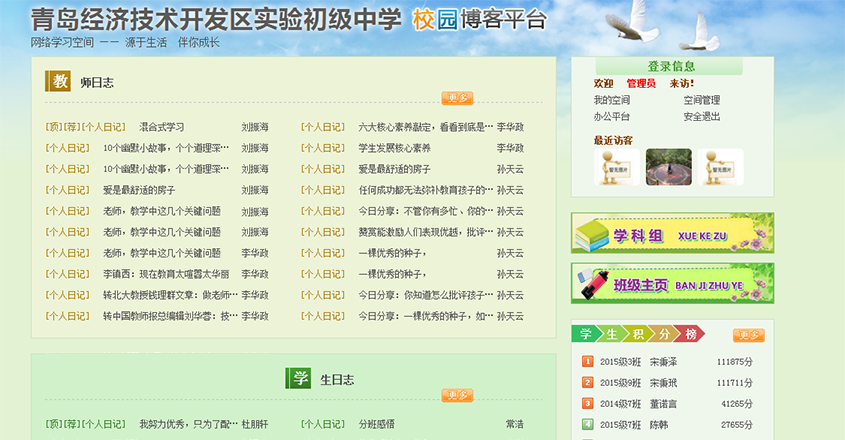
Task: Open the student post 分班感悟
Action: pos(377,424)
